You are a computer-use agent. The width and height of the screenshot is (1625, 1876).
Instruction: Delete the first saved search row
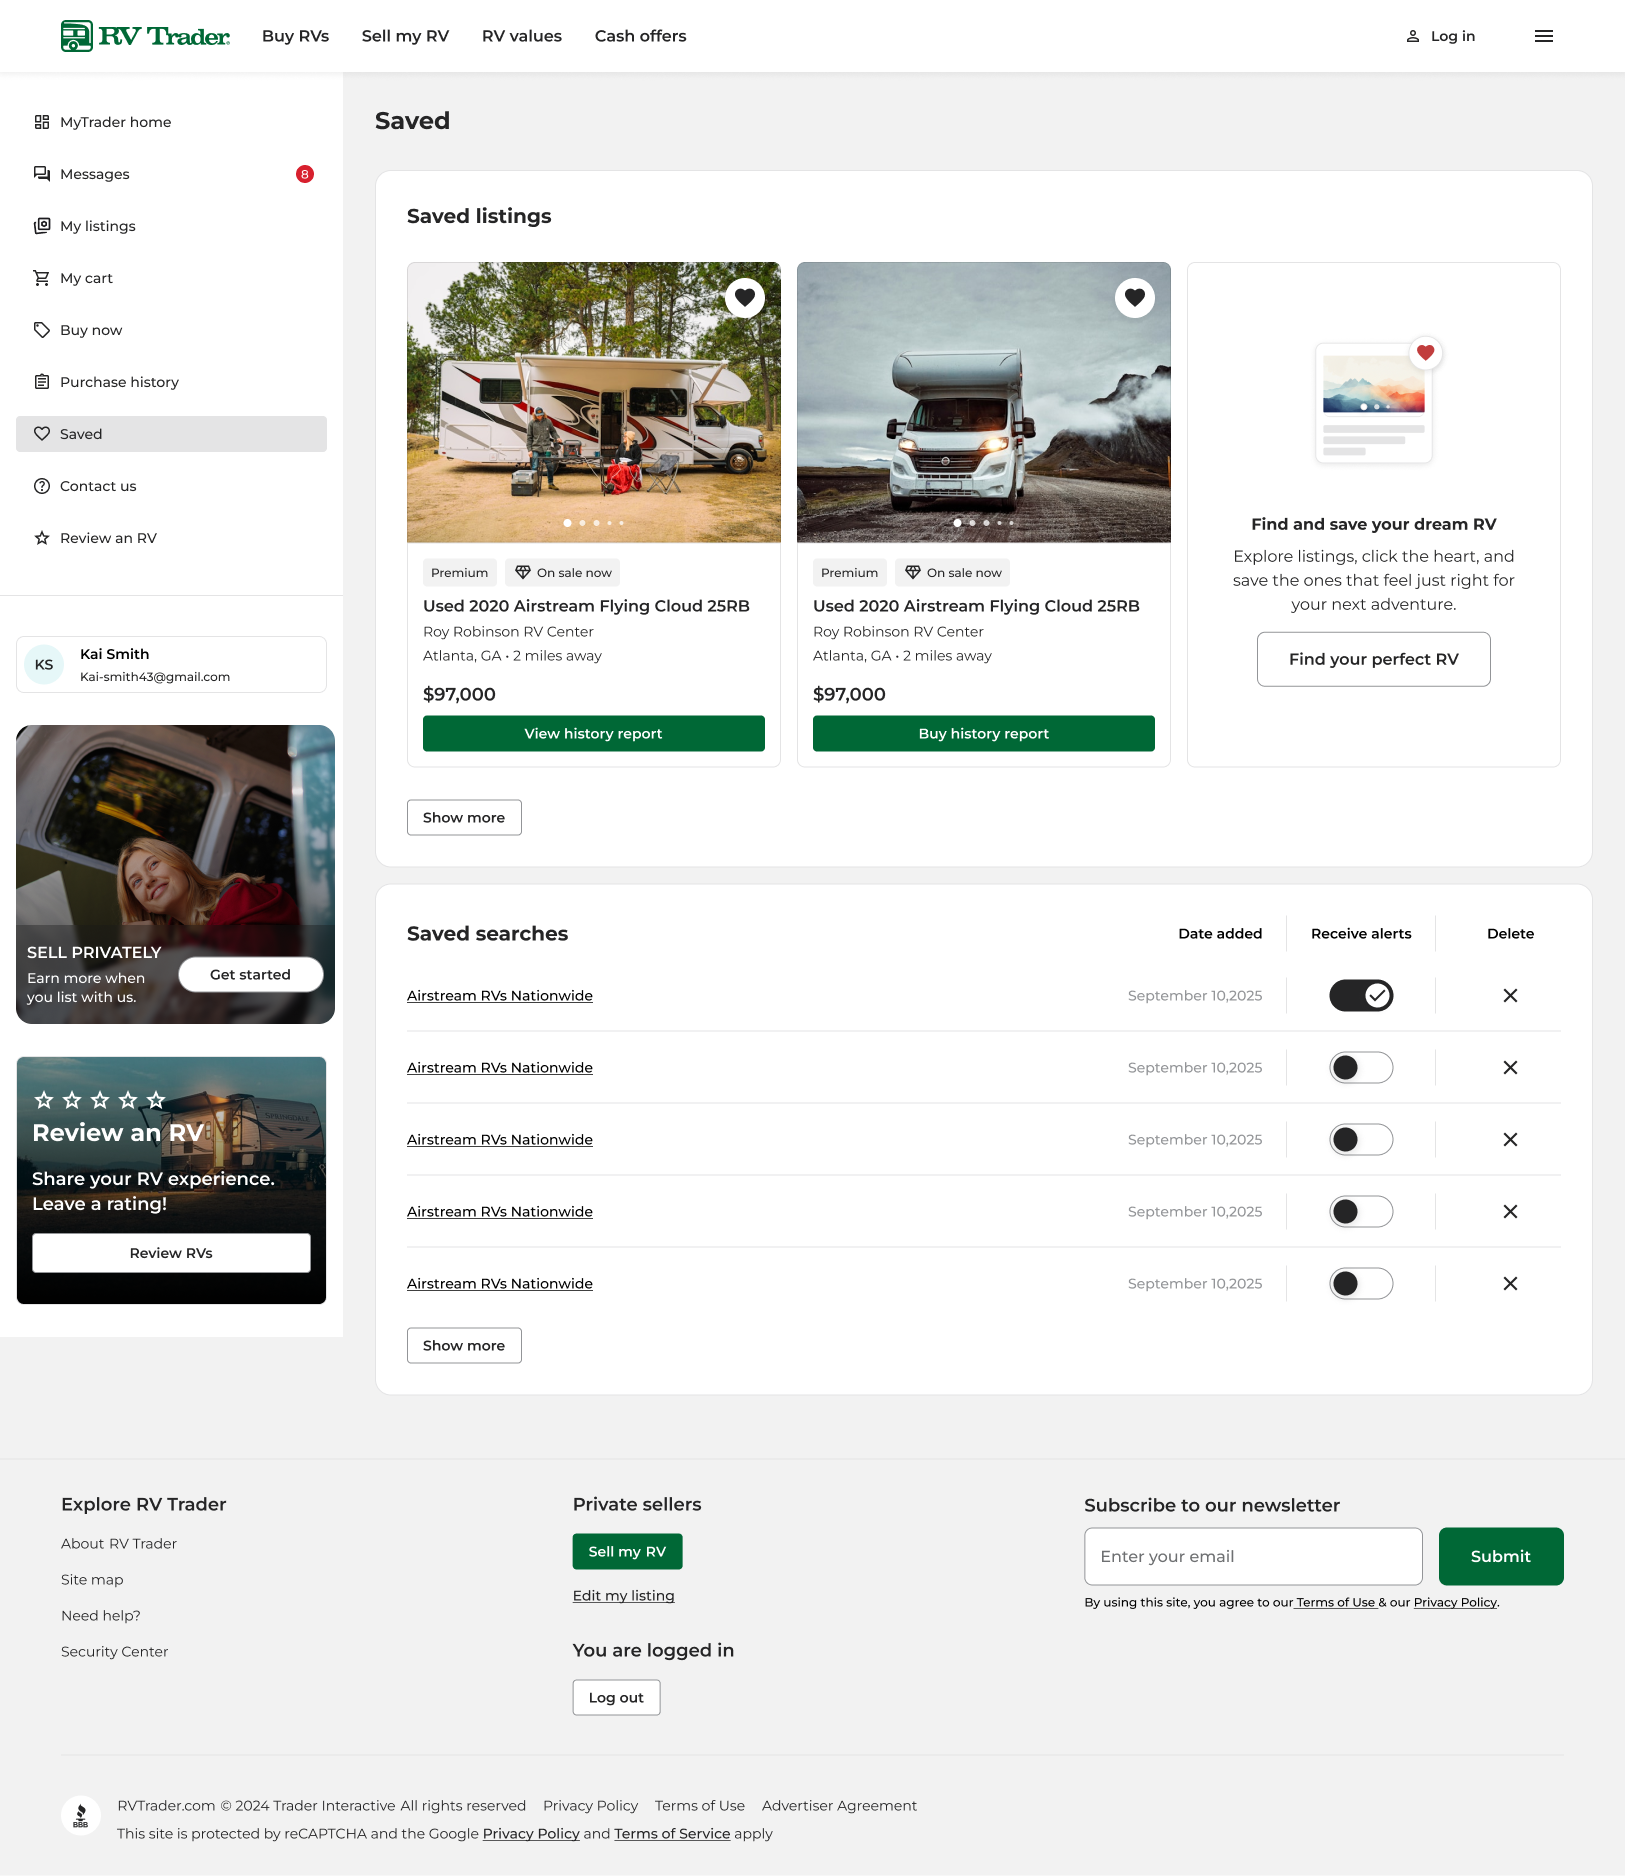[x=1510, y=996]
